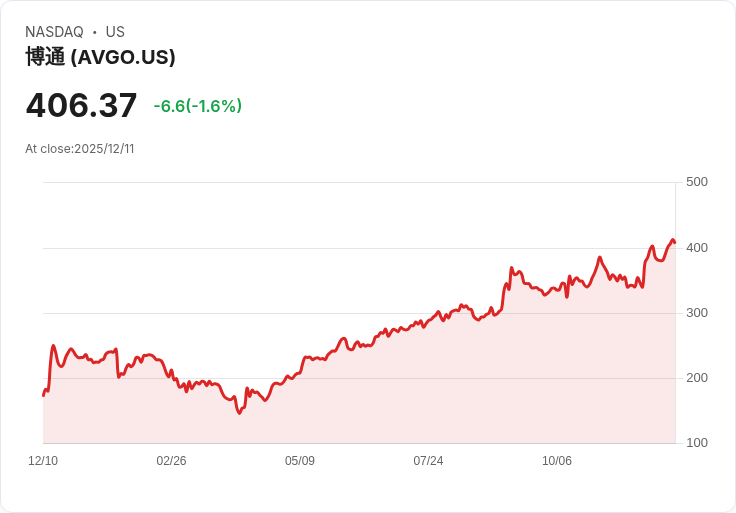Click the 10/06 x-axis date label
Image resolution: width=736 pixels, height=513 pixels.
(x=557, y=461)
